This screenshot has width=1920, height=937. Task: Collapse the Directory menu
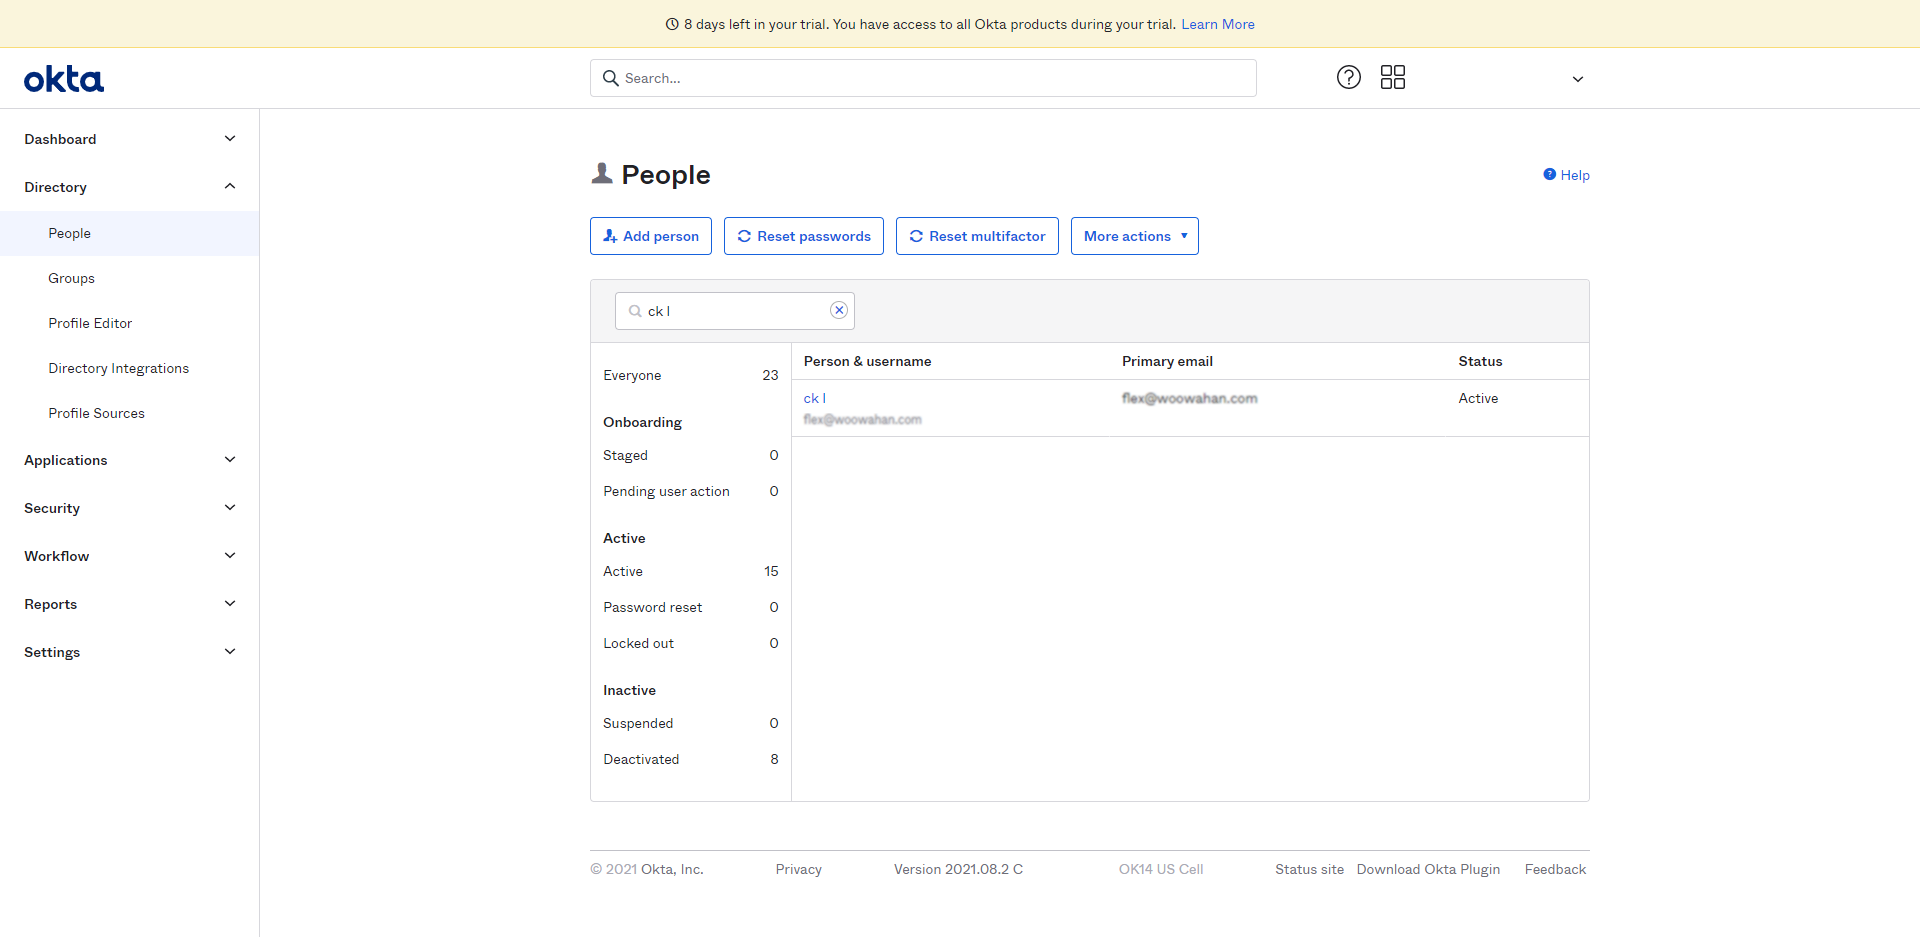(x=130, y=187)
